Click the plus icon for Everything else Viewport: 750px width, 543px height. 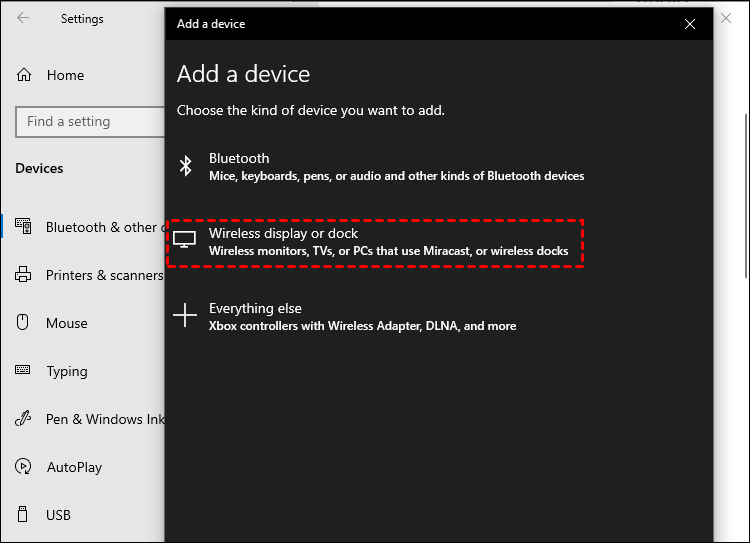pyautogui.click(x=185, y=316)
